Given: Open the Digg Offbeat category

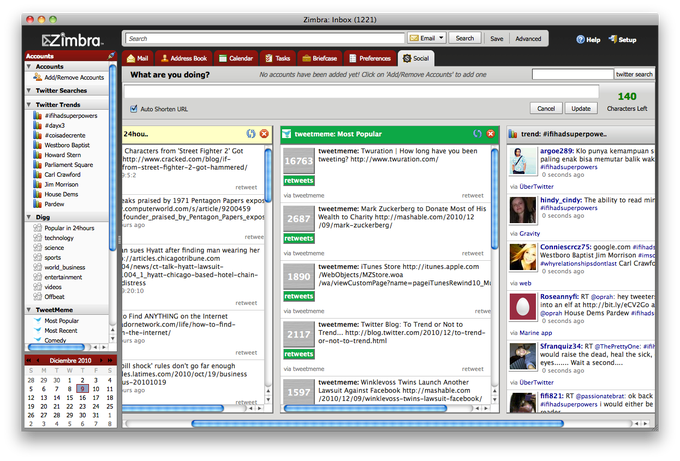Looking at the screenshot, I should coord(54,297).
